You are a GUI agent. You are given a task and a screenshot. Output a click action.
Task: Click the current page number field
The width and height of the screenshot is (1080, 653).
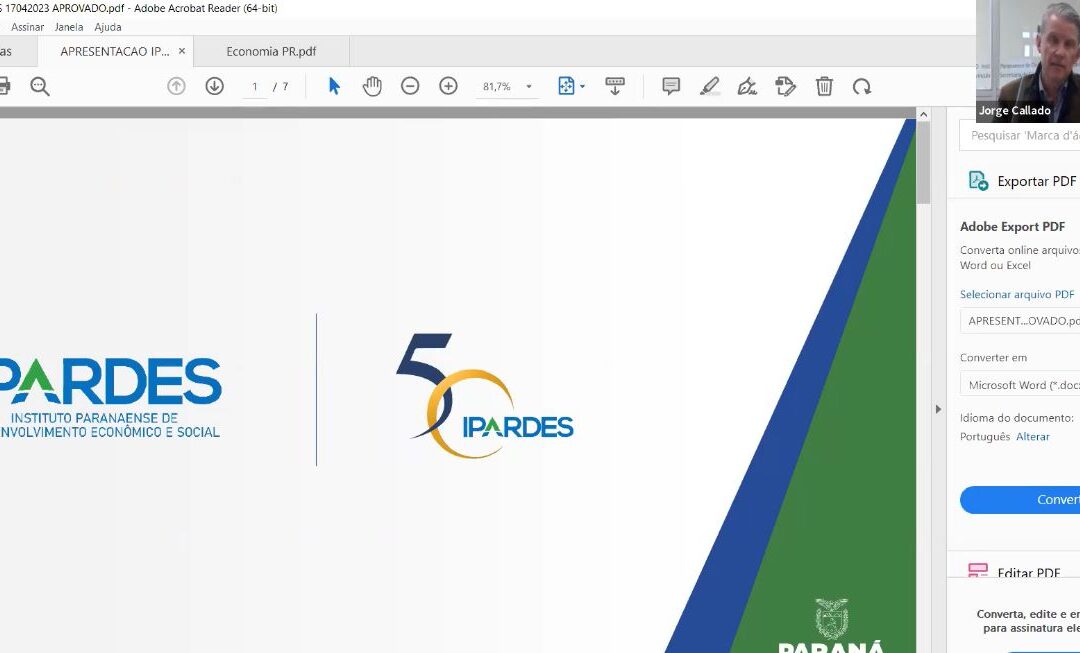(255, 87)
